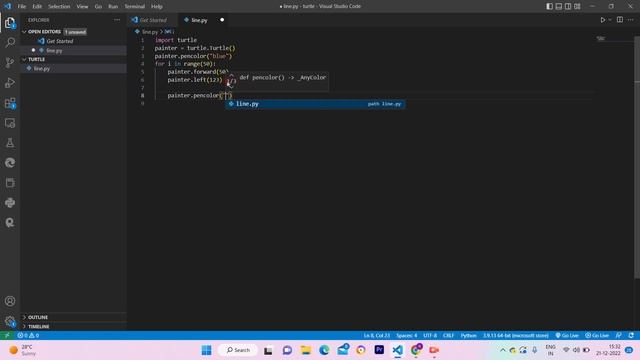Screen dimensions: 640x360
Task: Accept line.py path suggestion
Action: point(315,104)
